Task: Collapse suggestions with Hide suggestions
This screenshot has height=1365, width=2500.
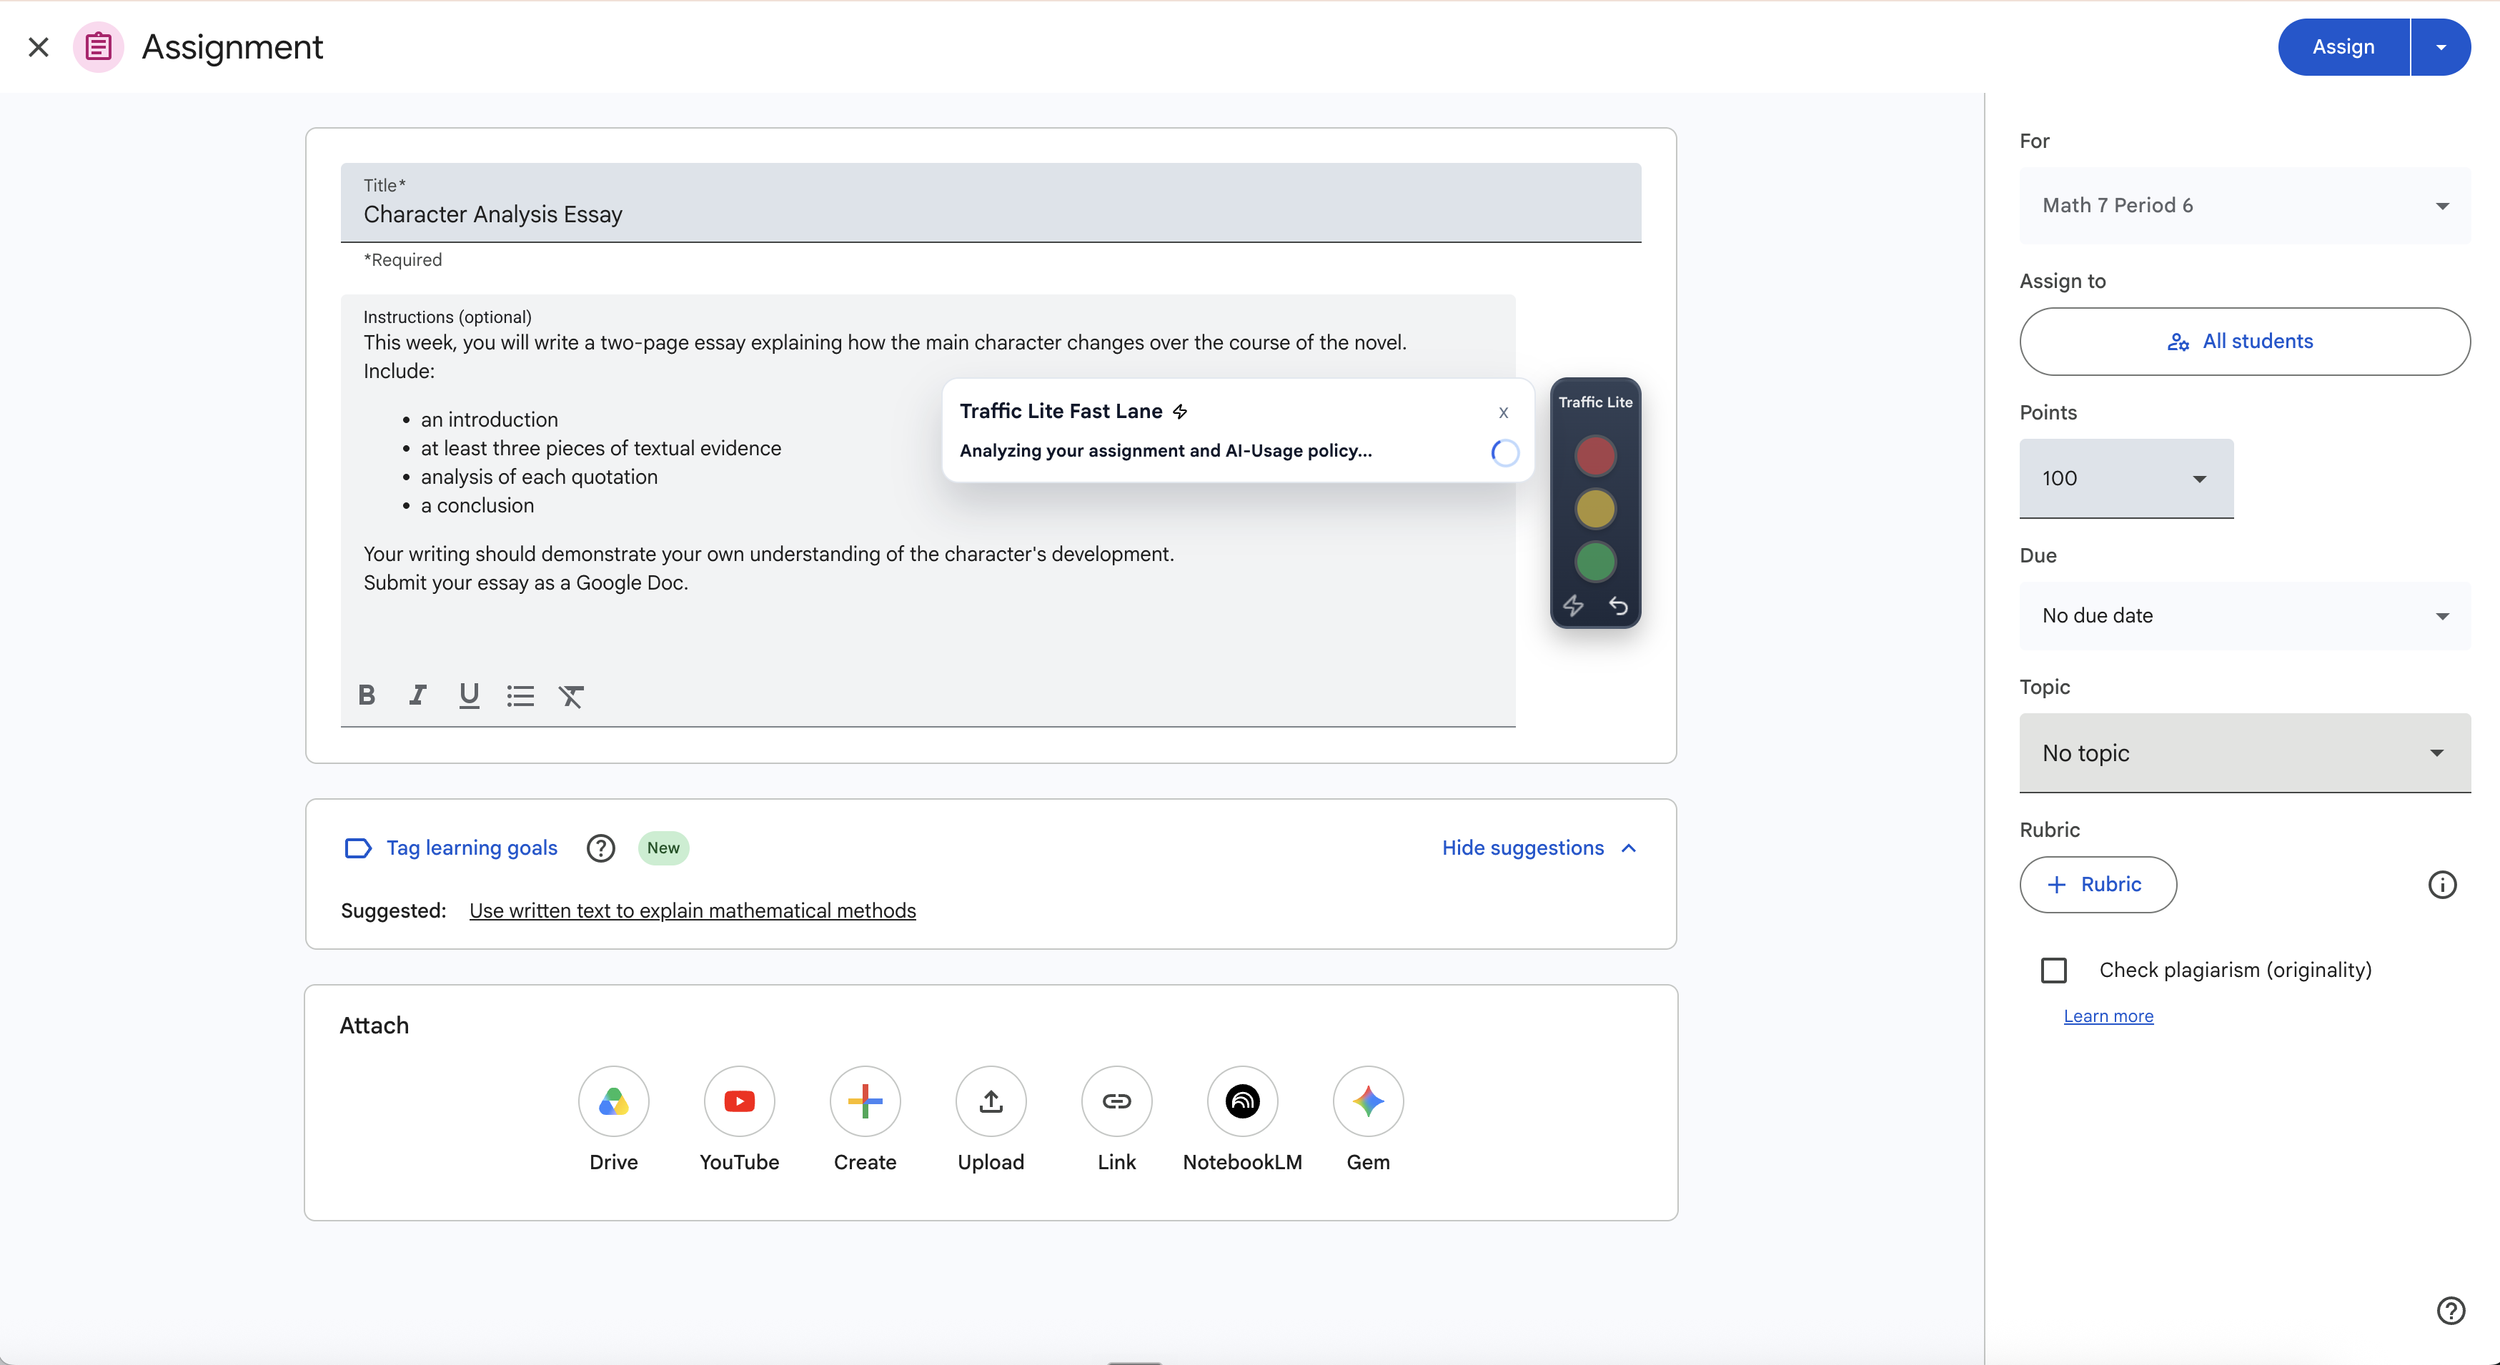Action: [x=1539, y=848]
